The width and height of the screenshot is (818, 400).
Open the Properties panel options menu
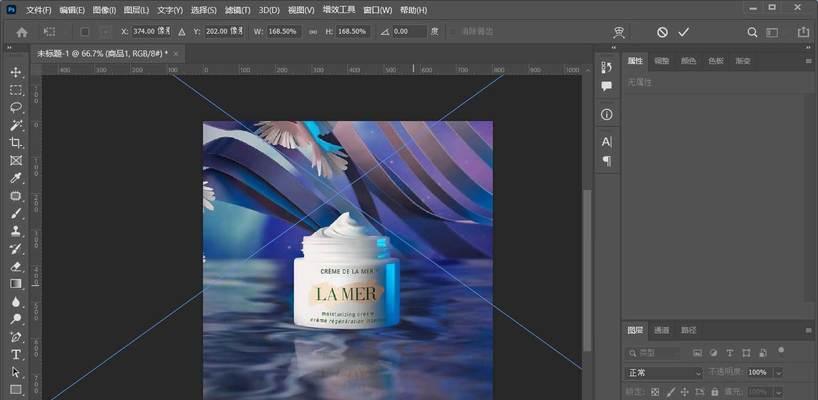click(x=809, y=61)
